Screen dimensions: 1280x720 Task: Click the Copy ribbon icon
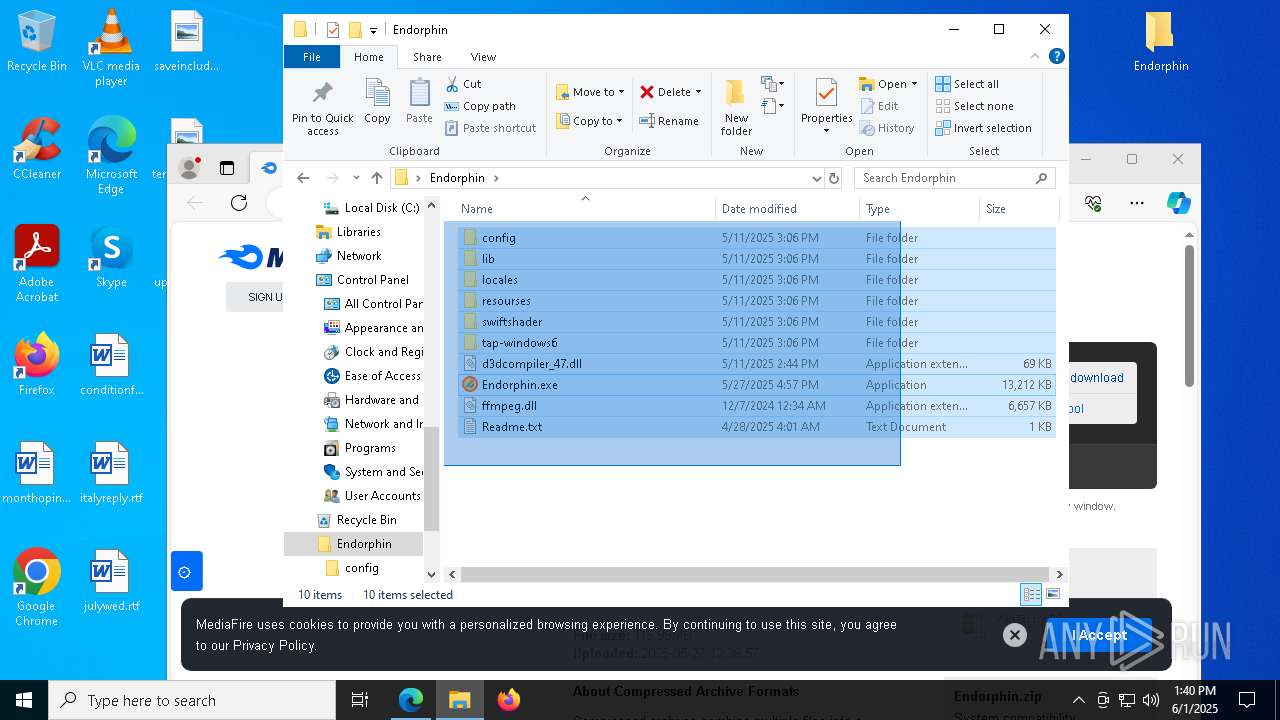click(377, 102)
